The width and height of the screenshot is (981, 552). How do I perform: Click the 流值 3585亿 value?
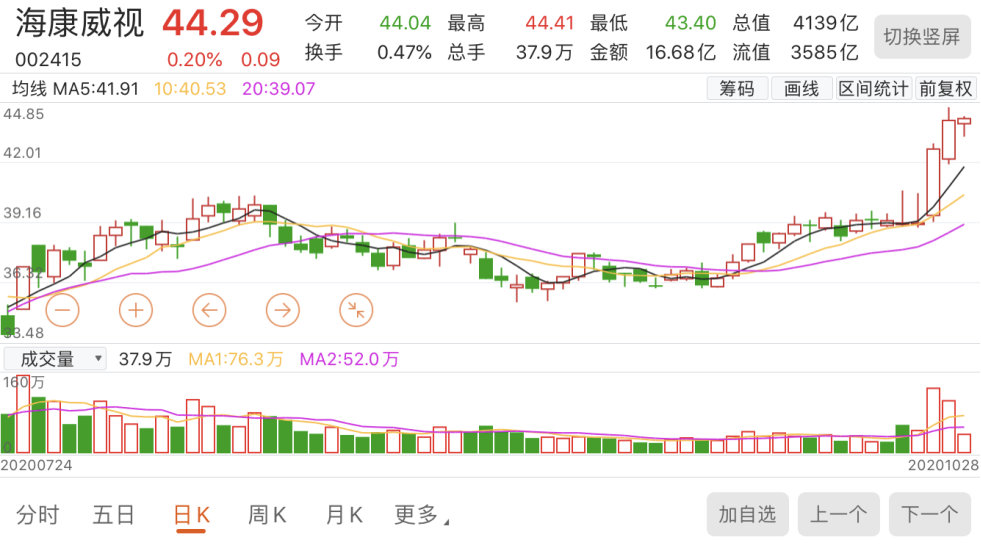point(825,53)
